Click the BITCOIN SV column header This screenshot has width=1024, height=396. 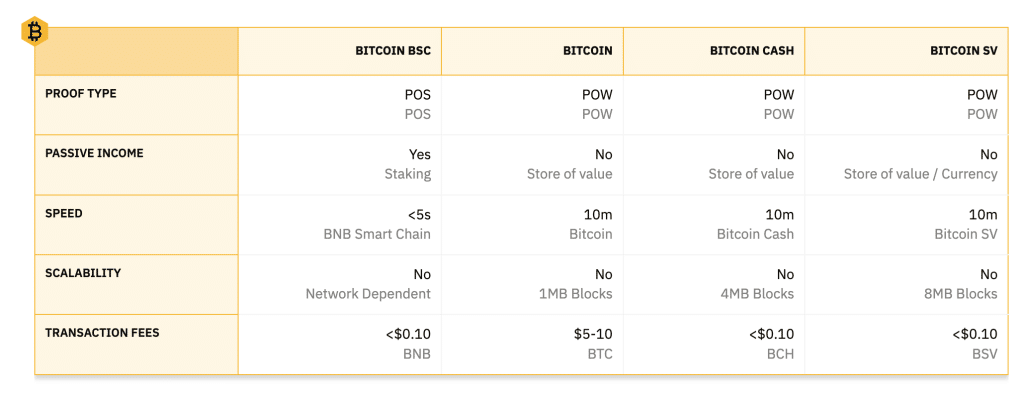pyautogui.click(x=964, y=51)
